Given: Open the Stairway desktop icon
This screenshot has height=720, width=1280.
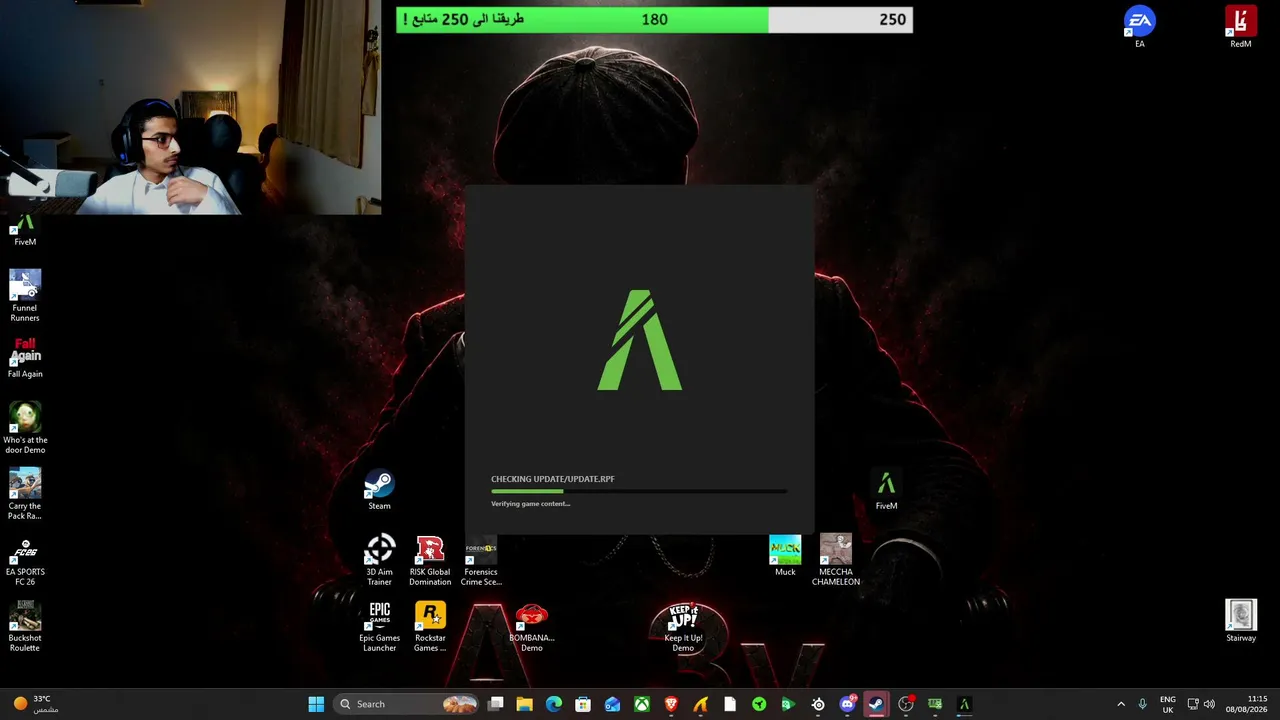Looking at the screenshot, I should (1241, 621).
